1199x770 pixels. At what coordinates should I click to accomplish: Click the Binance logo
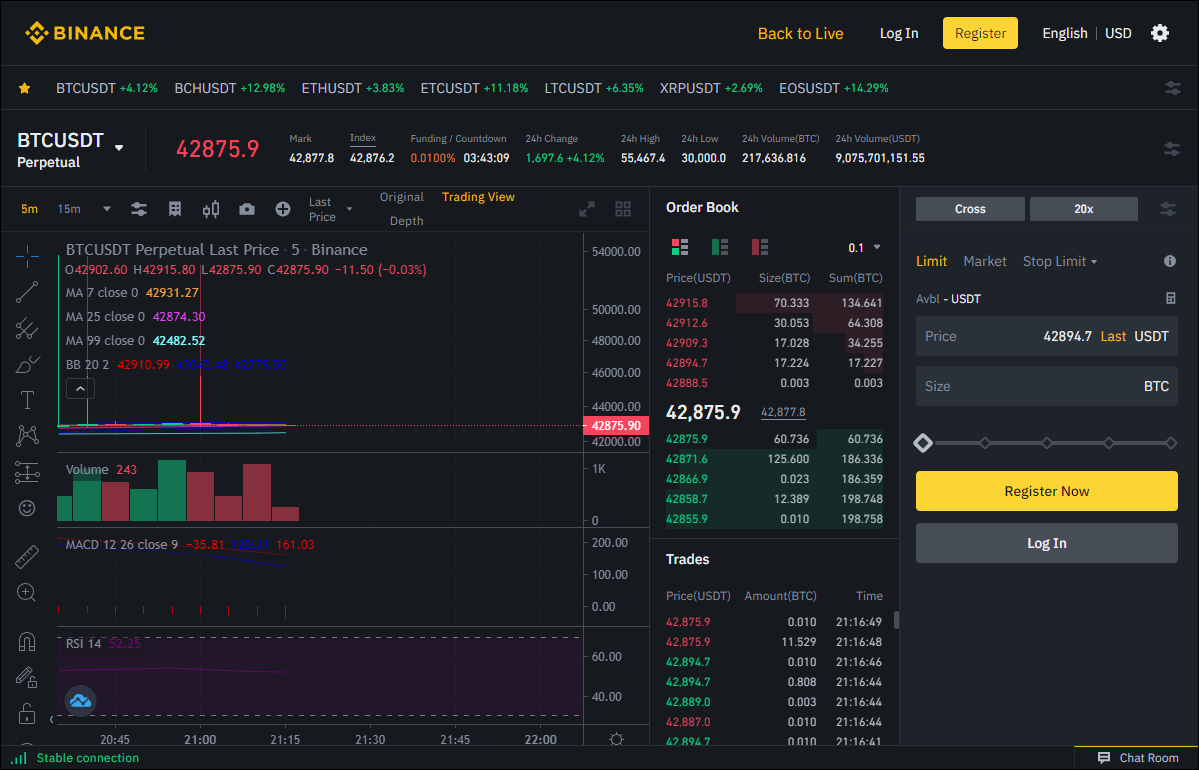[85, 33]
